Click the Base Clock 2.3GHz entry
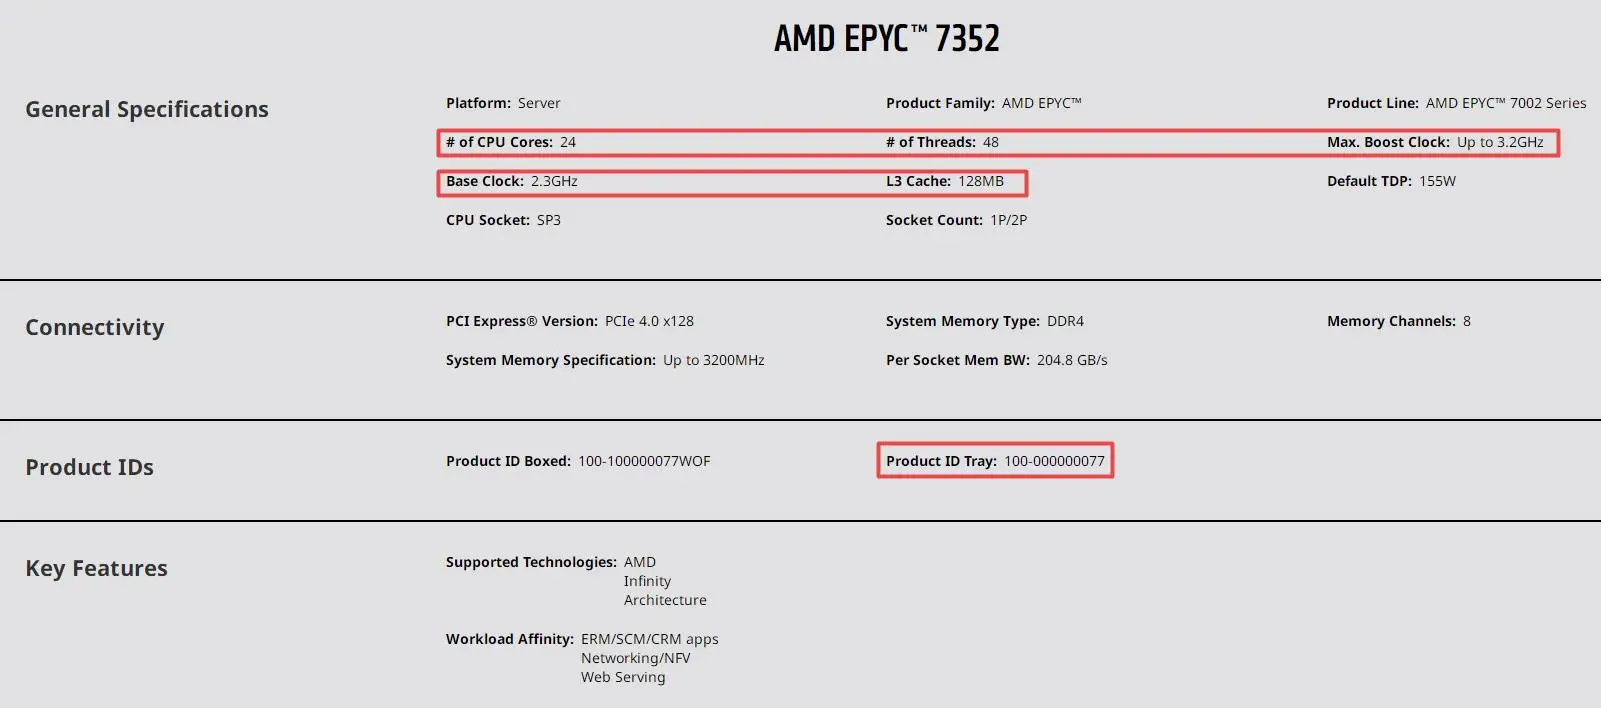 click(512, 181)
